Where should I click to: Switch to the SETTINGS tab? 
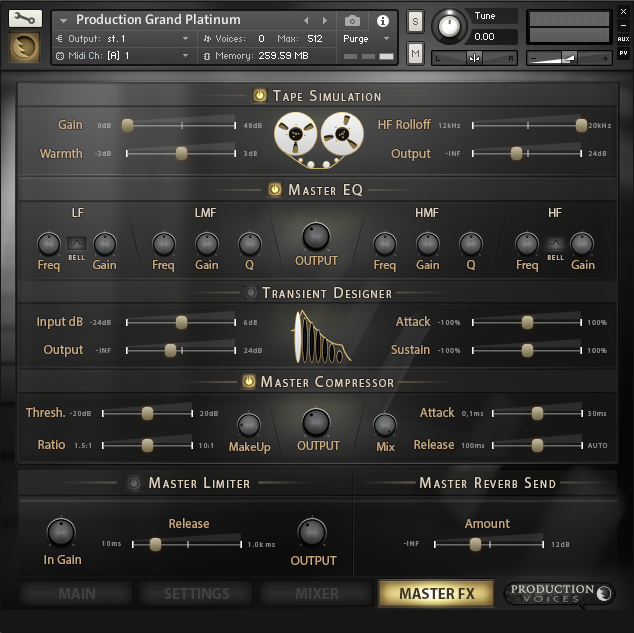(x=197, y=593)
